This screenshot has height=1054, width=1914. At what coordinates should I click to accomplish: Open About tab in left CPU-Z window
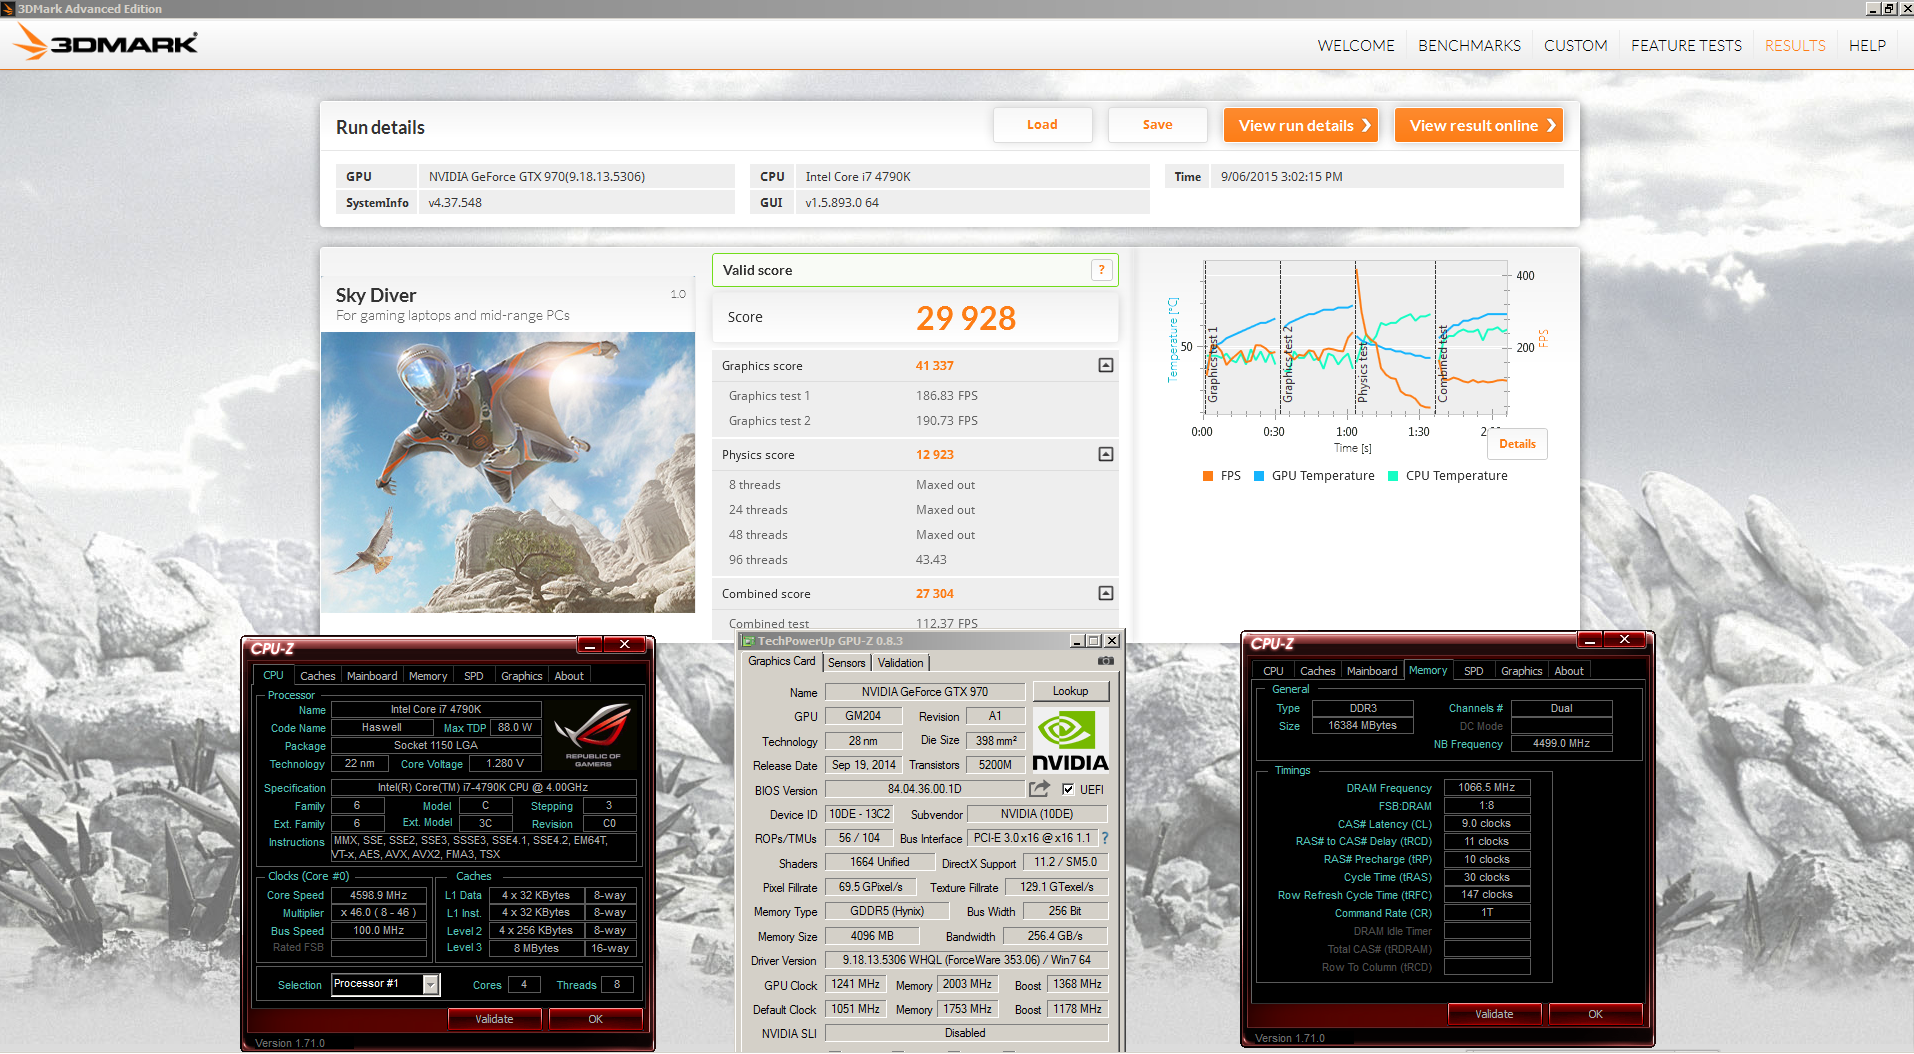[569, 676]
